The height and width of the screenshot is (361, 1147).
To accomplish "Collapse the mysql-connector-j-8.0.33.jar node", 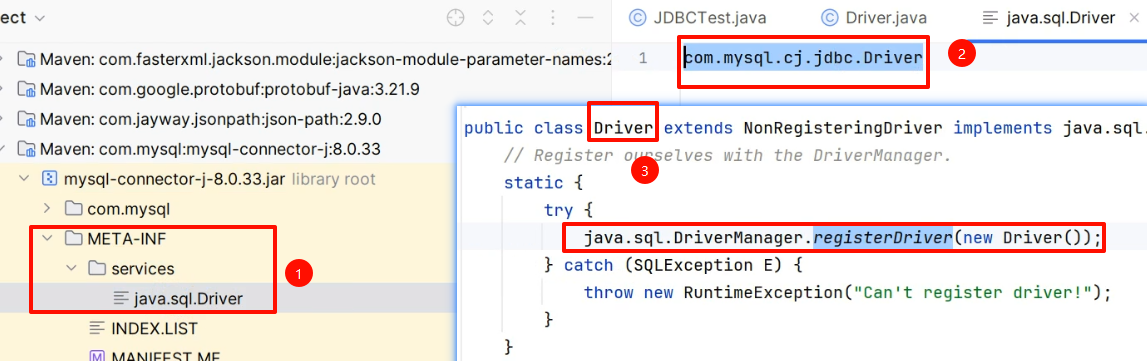I will pos(24,179).
